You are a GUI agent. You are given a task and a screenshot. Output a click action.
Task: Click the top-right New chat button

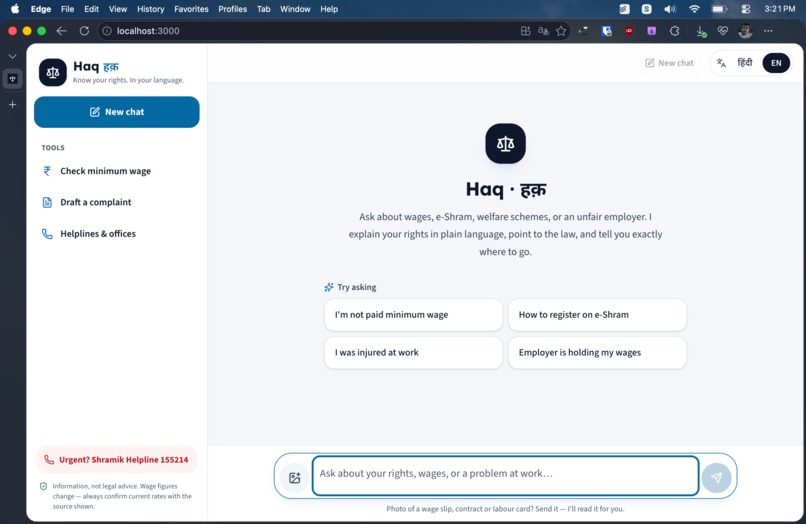coord(669,63)
